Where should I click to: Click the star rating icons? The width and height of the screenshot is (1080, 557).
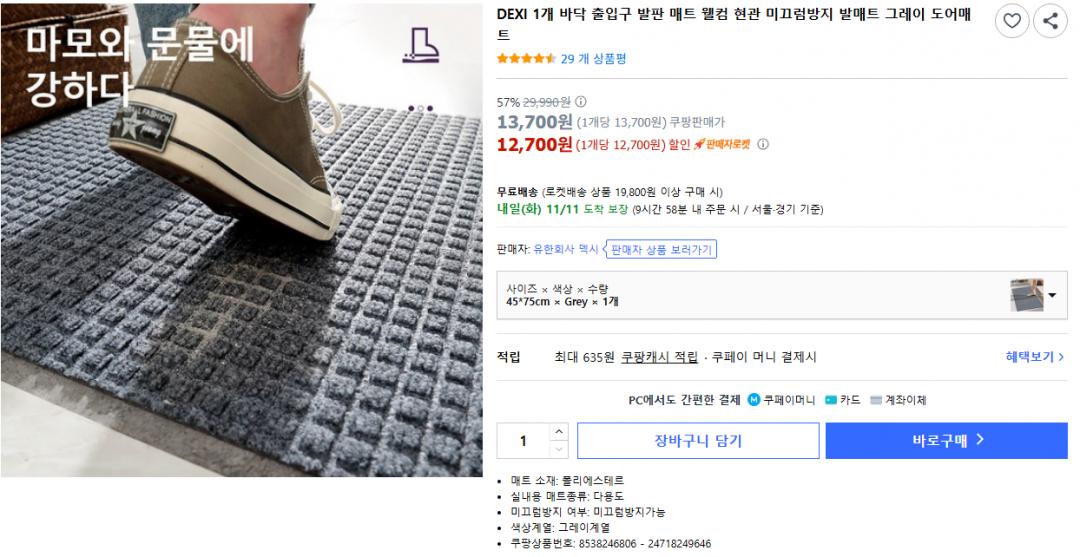[526, 59]
